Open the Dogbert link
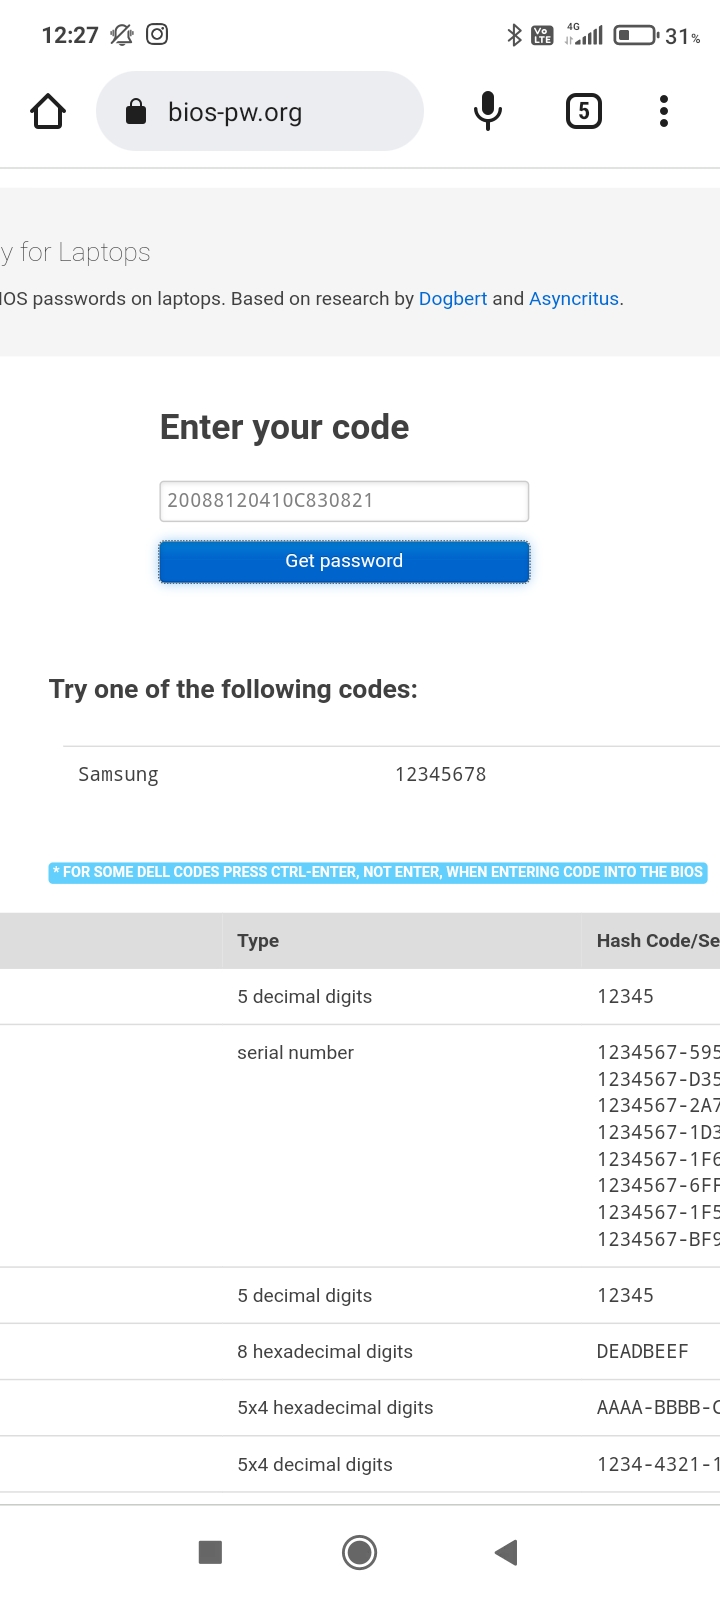The image size is (720, 1600). coord(452,299)
